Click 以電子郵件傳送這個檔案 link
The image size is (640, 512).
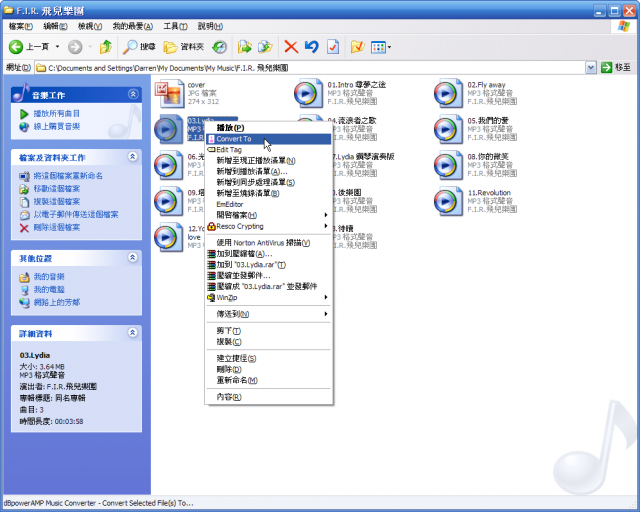[x=76, y=214]
